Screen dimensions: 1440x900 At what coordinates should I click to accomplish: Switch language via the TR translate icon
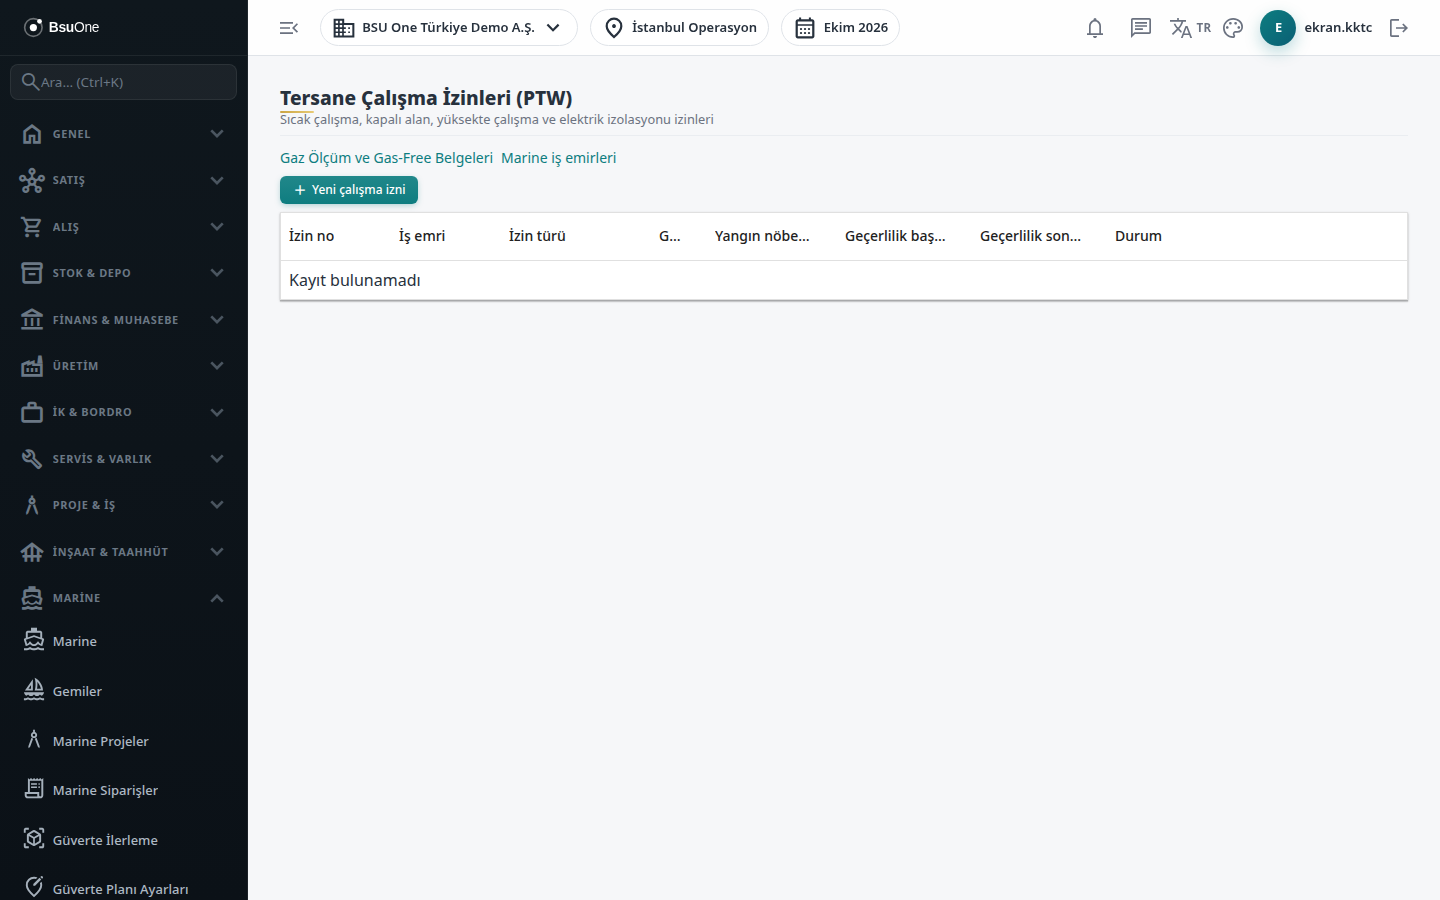(x=1190, y=28)
